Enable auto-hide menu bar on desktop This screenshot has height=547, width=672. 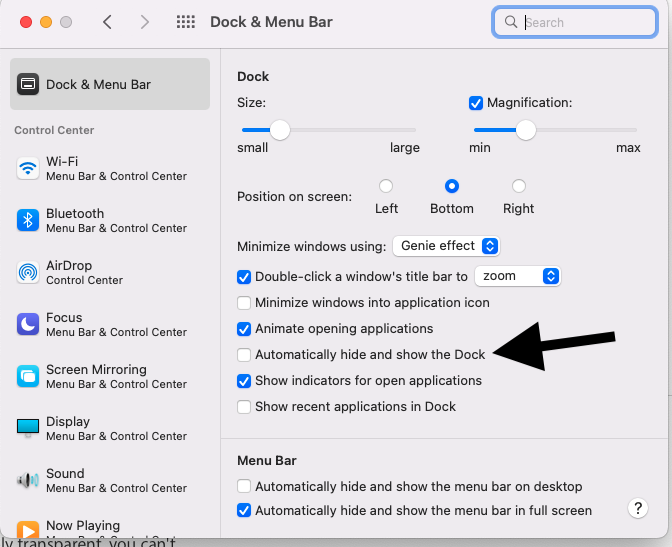(244, 487)
